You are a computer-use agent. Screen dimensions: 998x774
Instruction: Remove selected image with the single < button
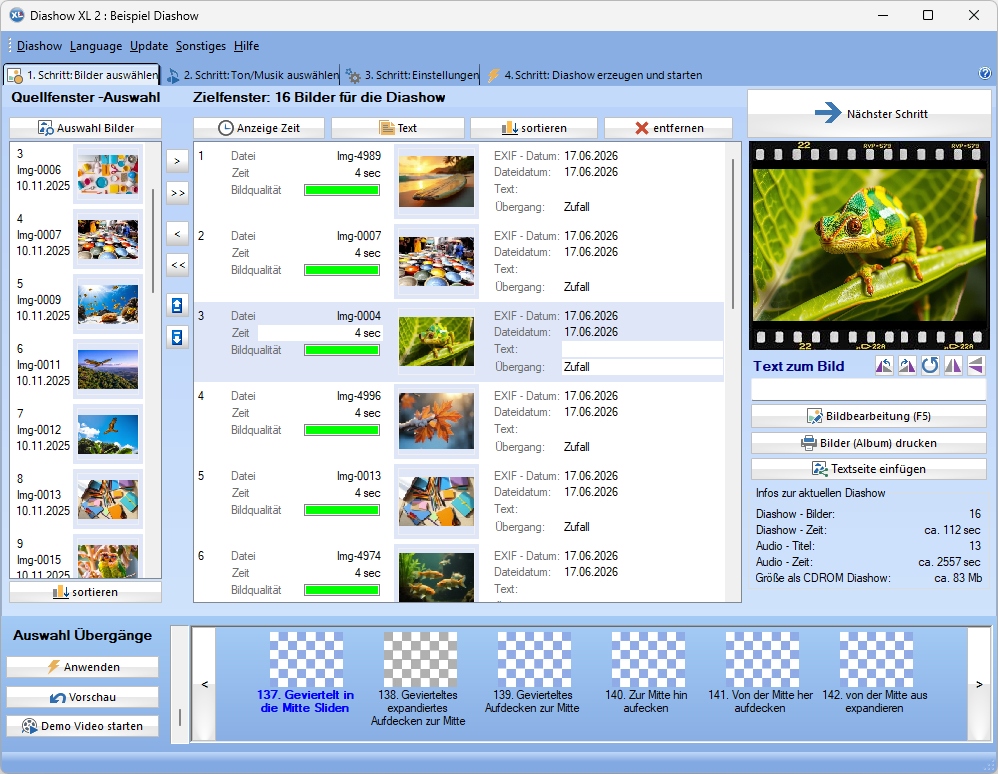click(x=177, y=234)
